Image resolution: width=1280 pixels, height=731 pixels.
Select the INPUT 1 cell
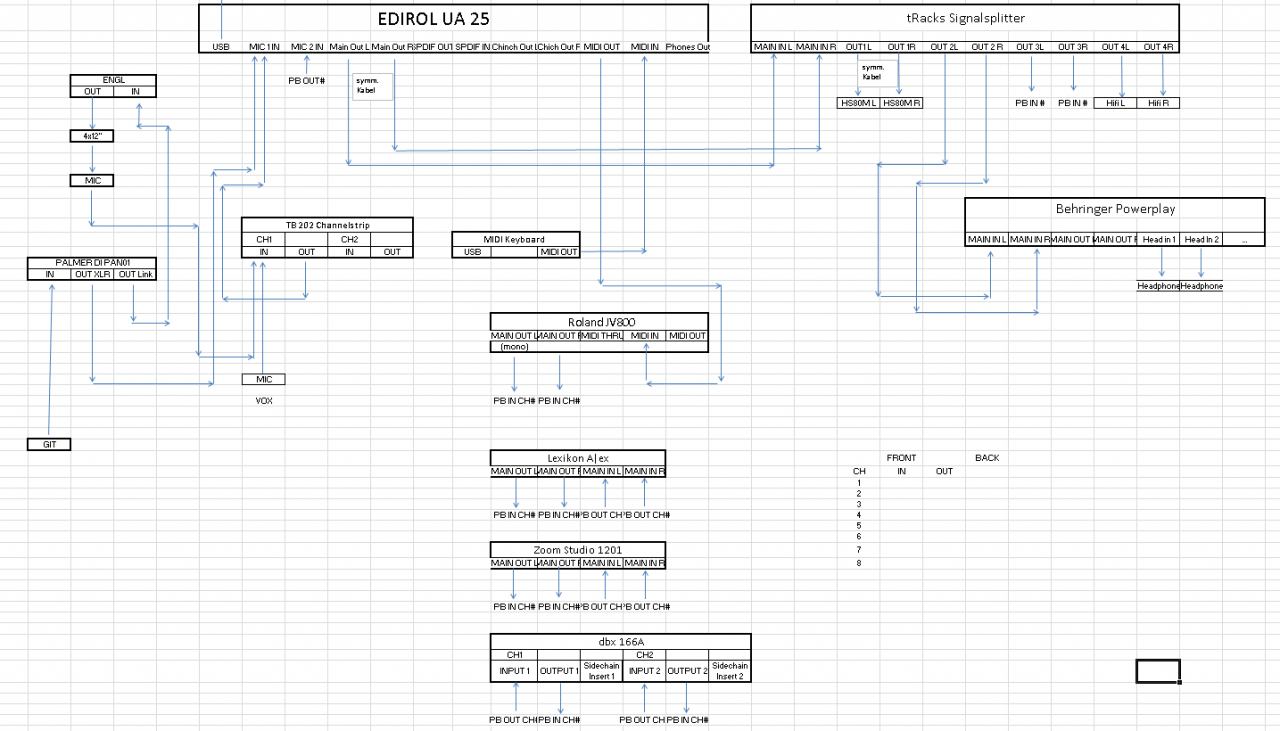[514, 671]
